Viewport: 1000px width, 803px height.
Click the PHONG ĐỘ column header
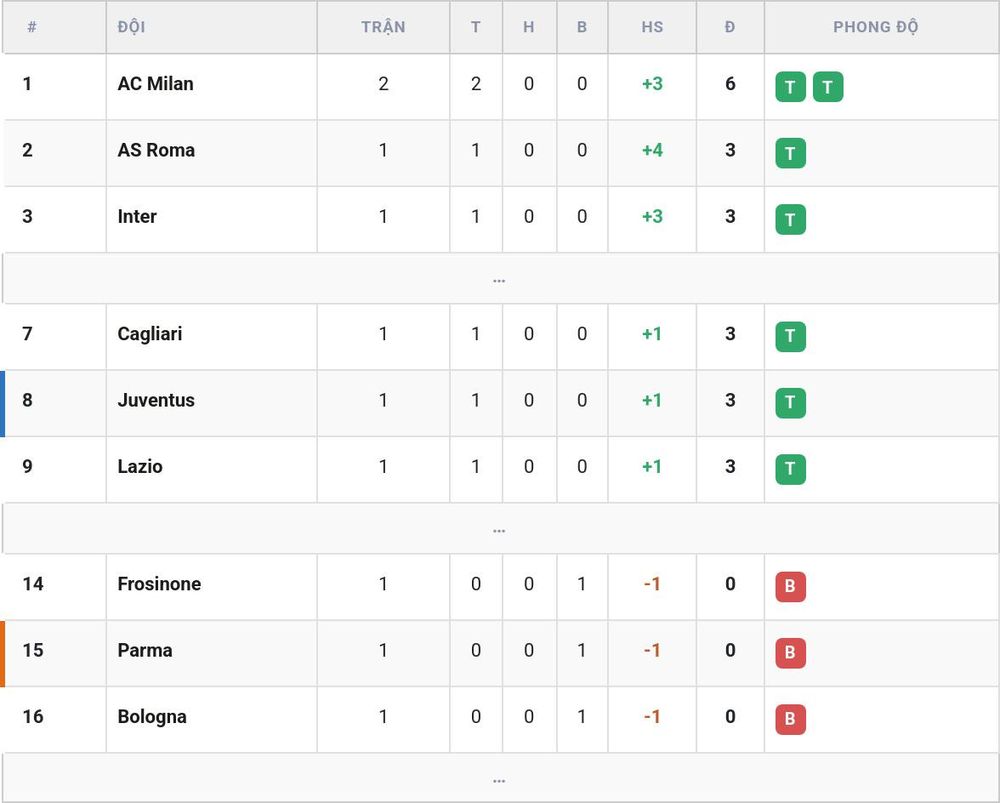coord(875,27)
